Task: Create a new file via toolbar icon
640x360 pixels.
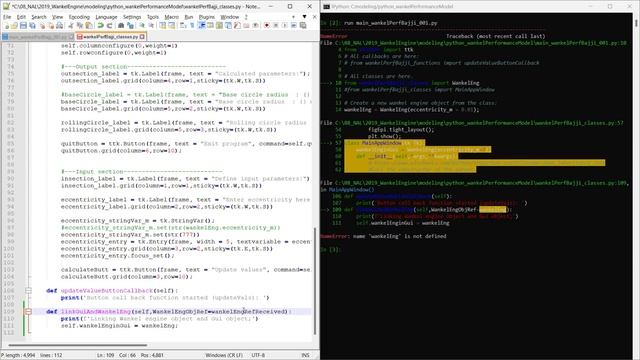Action: point(7,25)
